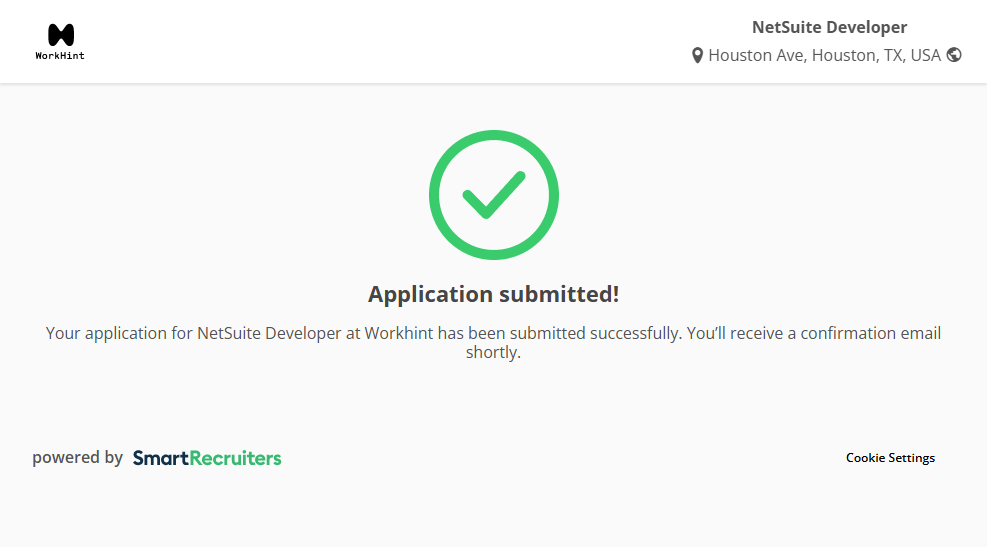Viewport: 987px width, 547px height.
Task: Click the word "Workhint" in the confirmation message
Action: 398,333
